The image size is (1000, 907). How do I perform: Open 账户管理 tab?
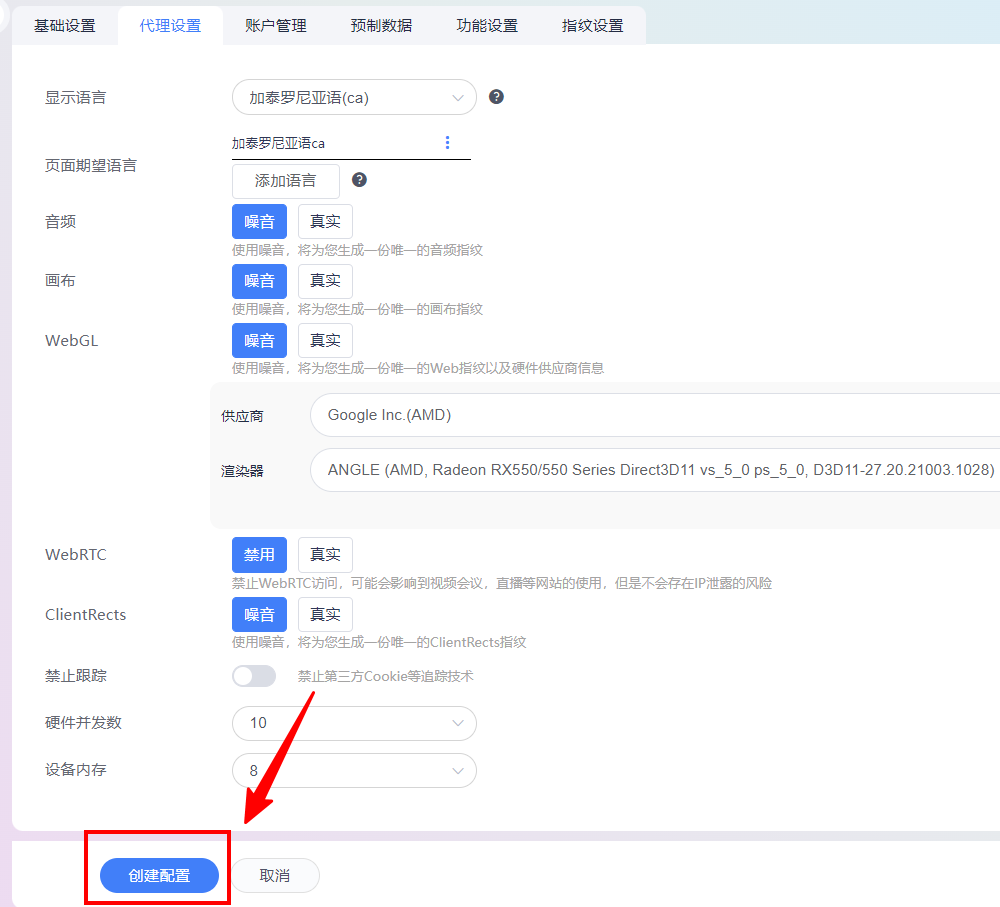click(x=276, y=26)
